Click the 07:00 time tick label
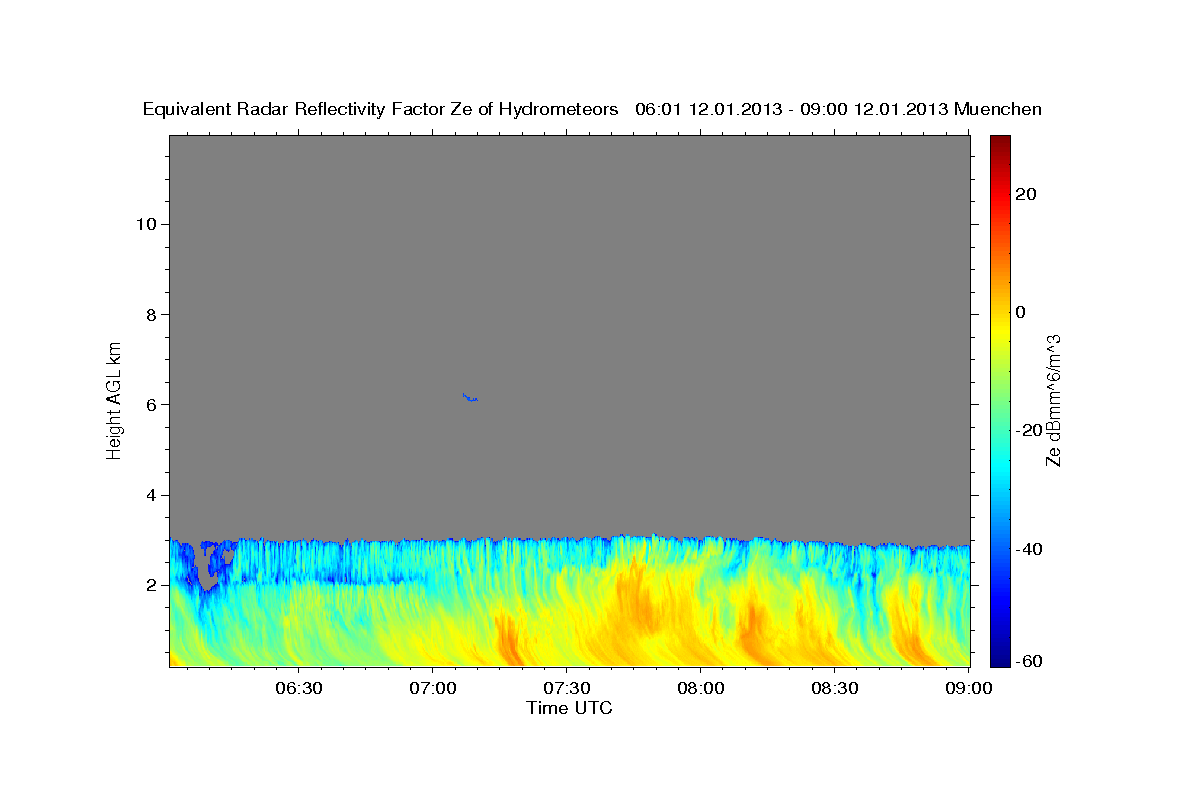 pyautogui.click(x=432, y=688)
